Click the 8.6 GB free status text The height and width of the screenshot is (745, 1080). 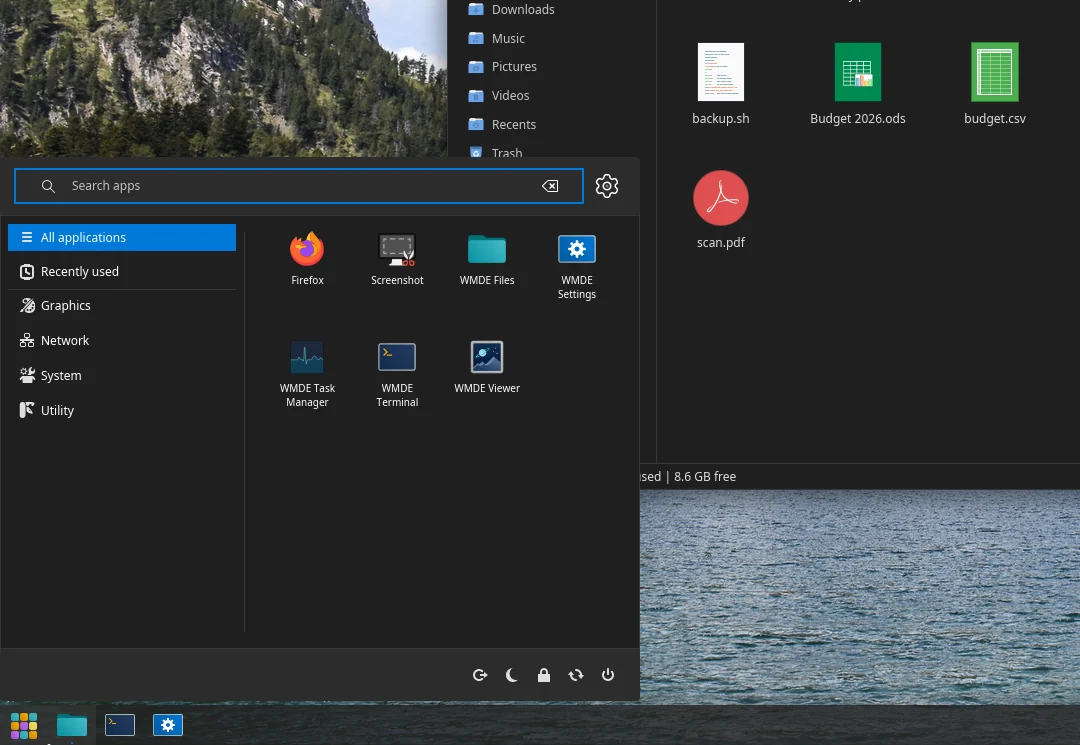point(705,476)
